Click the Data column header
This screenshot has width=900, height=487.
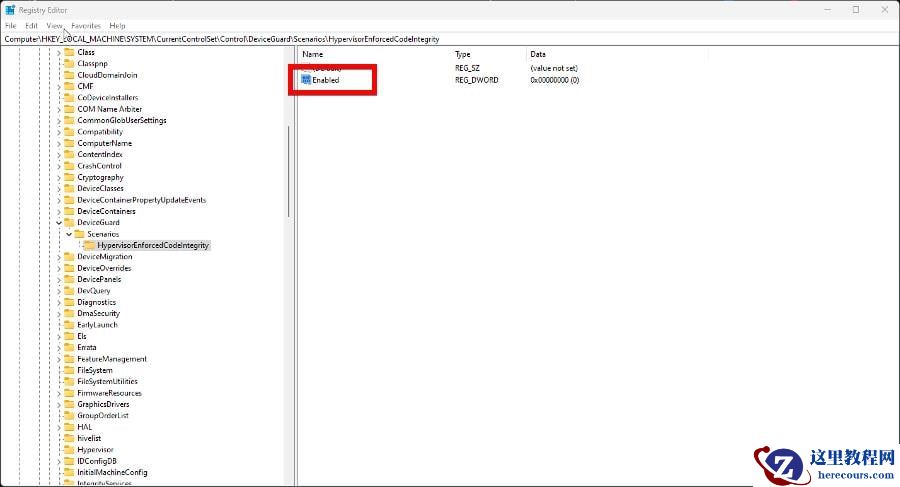point(538,54)
